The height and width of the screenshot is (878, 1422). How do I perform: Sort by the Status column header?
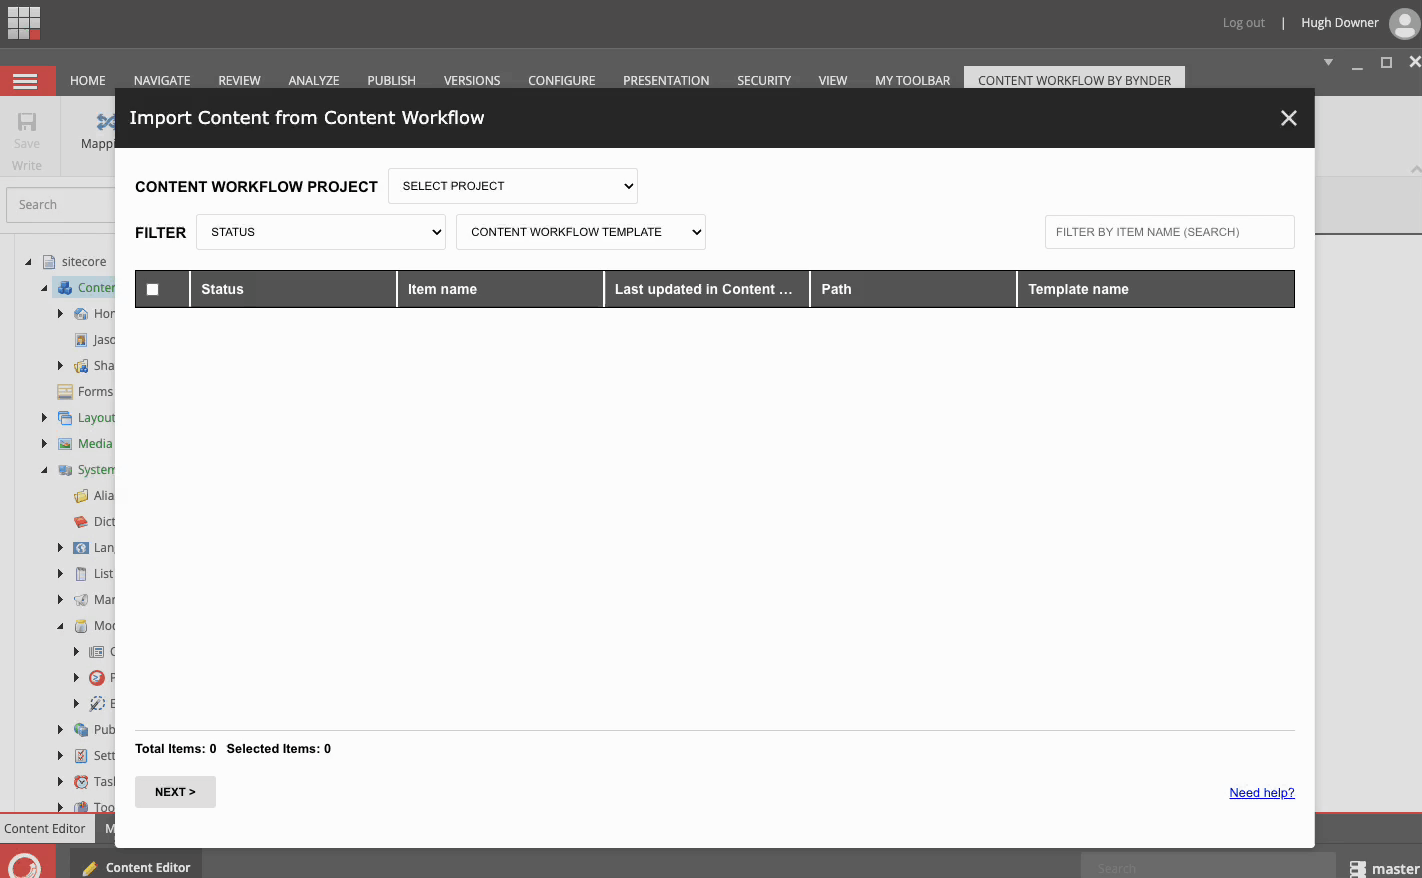pyautogui.click(x=293, y=289)
